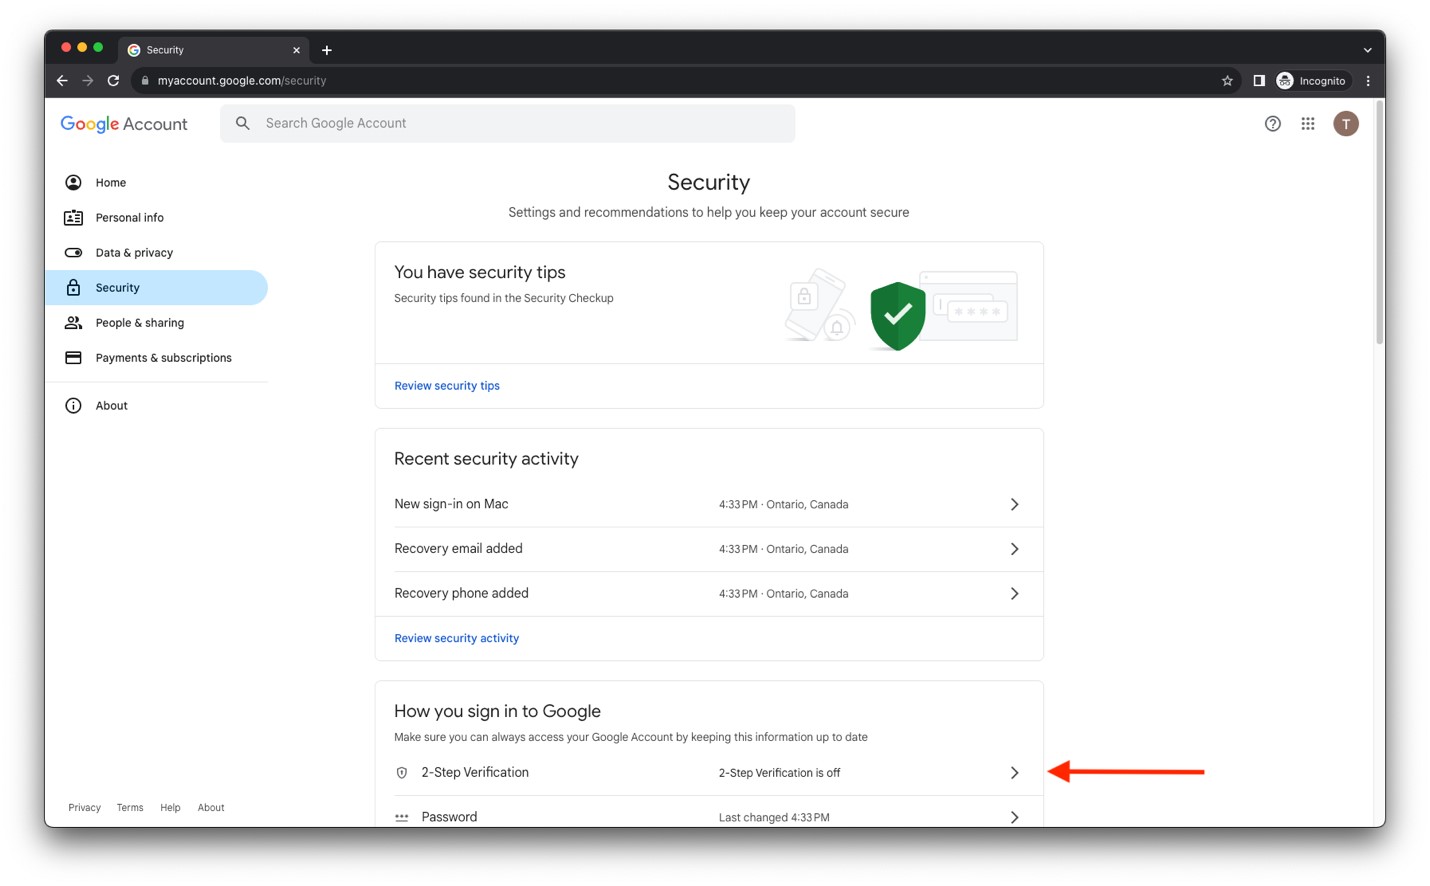This screenshot has height=886, width=1430.
Task: Click the Personal info ID card icon
Action: 73,218
